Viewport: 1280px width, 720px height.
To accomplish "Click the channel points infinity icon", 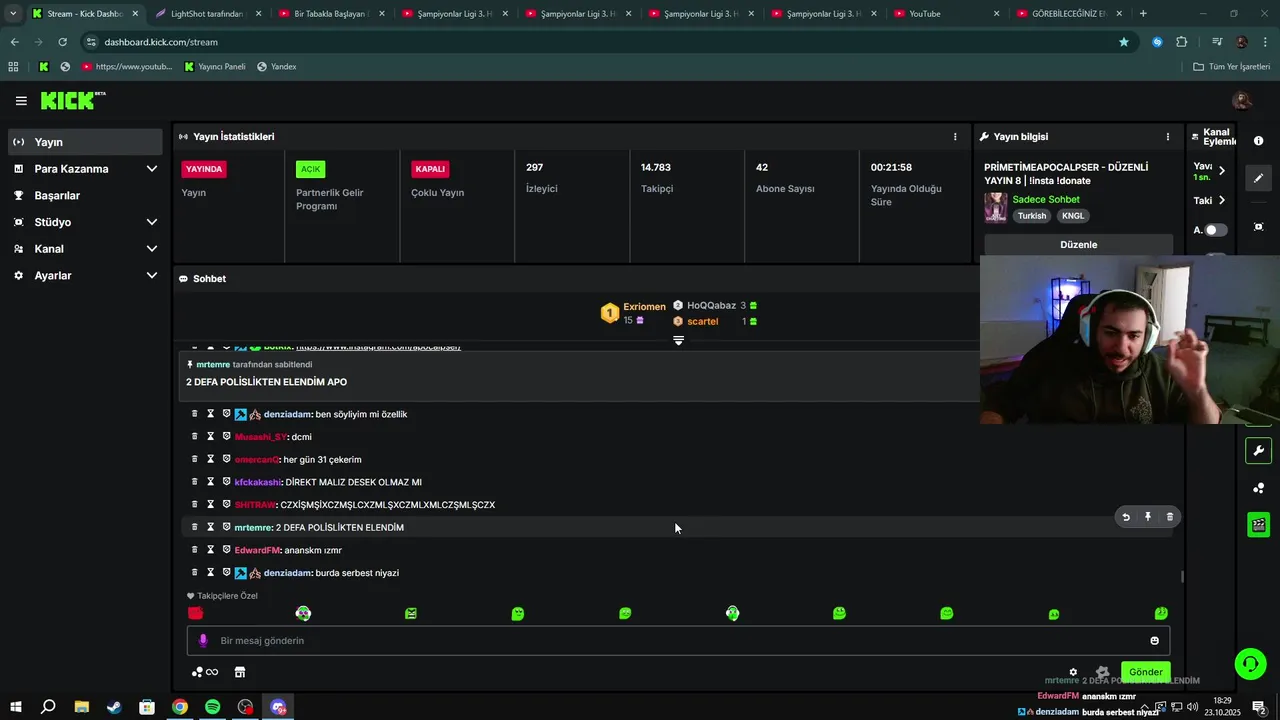I will (x=205, y=672).
